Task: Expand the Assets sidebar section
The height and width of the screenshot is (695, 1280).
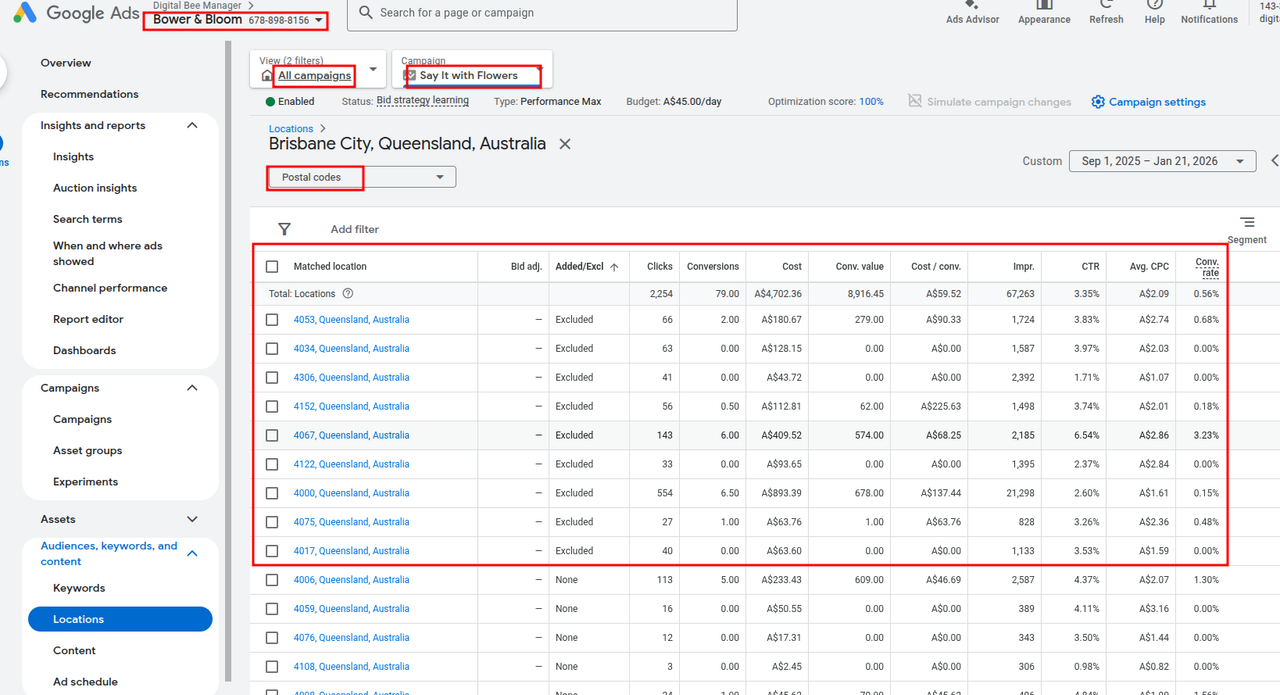Action: [192, 519]
